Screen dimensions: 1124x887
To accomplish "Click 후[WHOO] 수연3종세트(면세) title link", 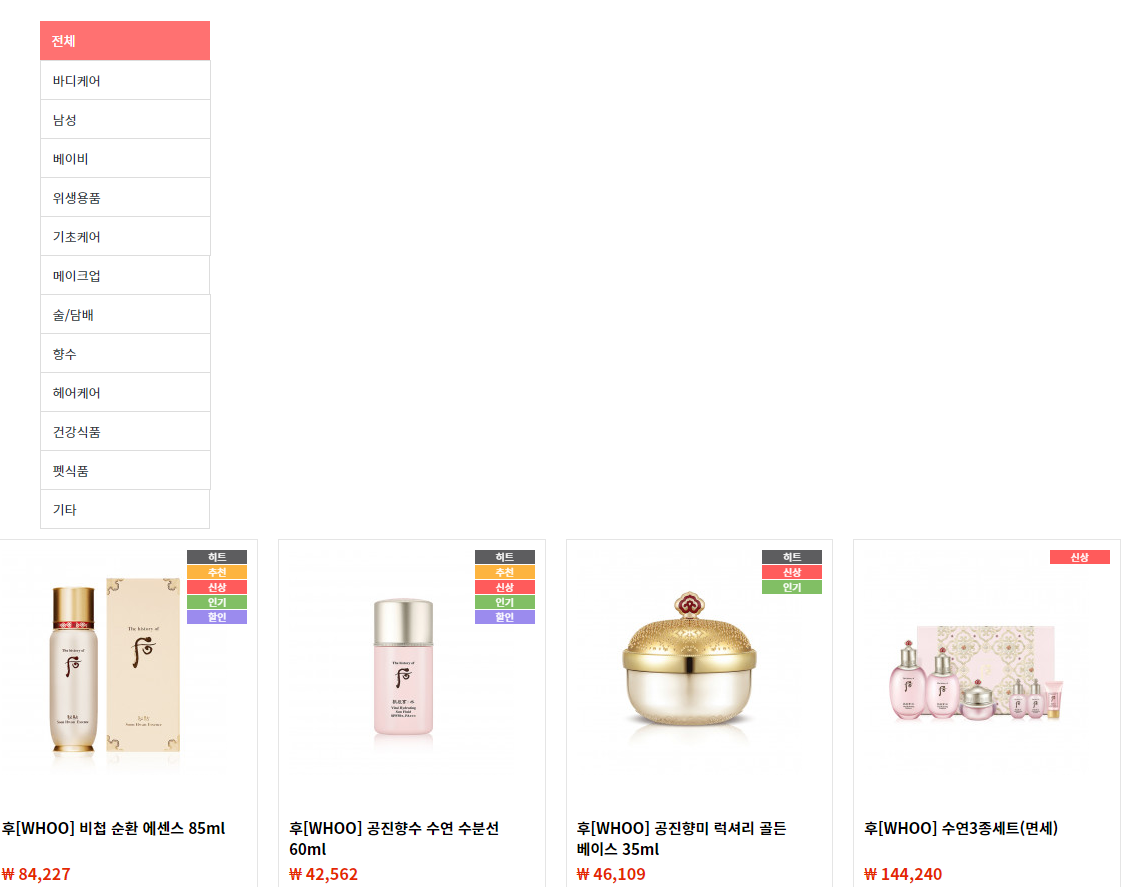I will [x=961, y=828].
